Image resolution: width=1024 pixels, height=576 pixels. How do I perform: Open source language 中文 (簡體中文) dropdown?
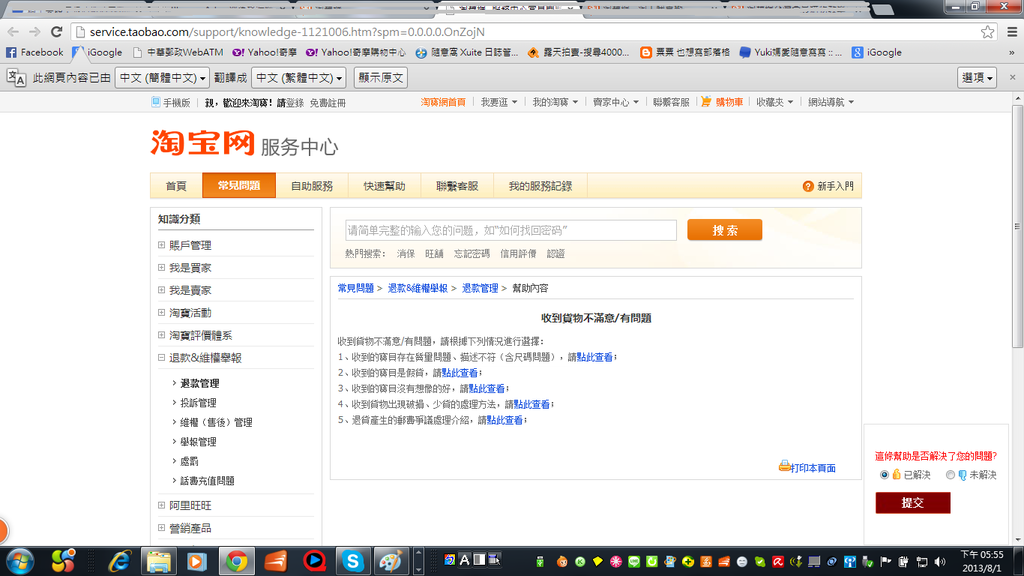pos(162,78)
